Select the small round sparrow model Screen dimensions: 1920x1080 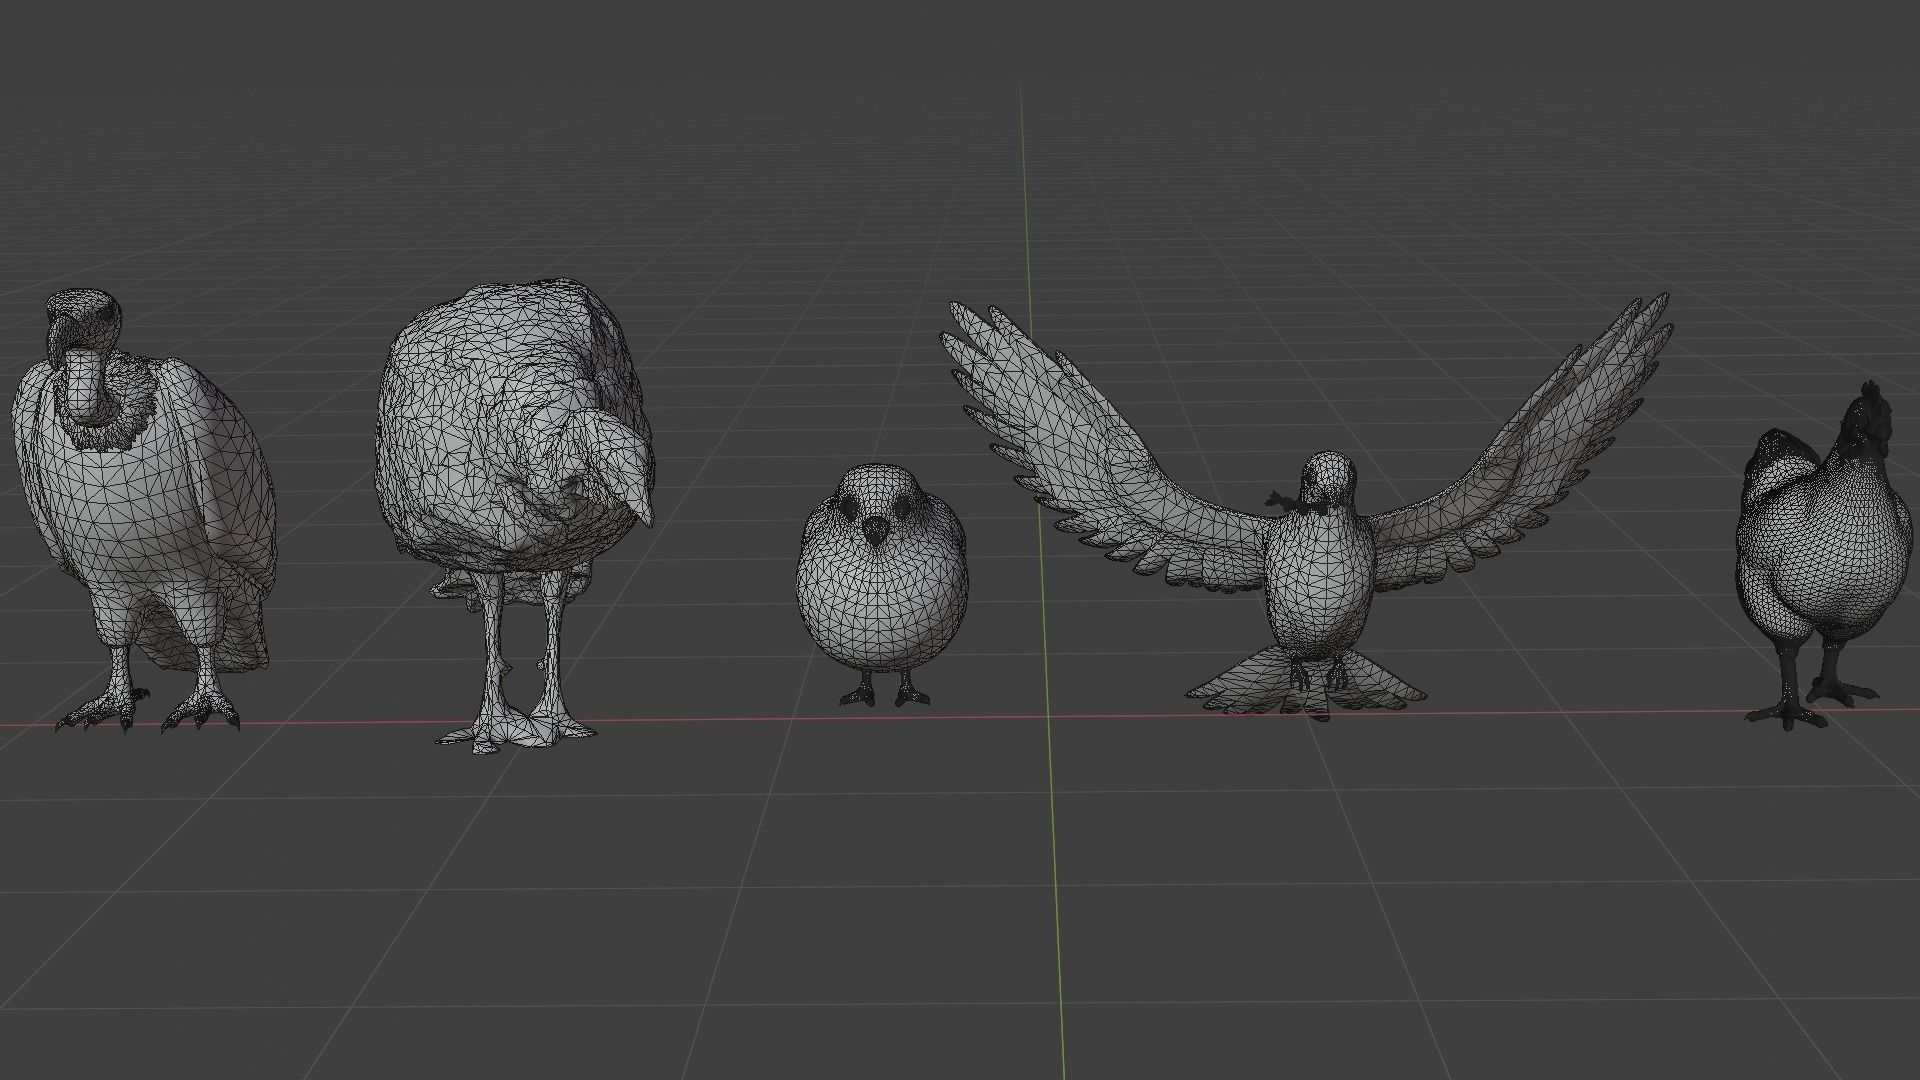pos(882,585)
